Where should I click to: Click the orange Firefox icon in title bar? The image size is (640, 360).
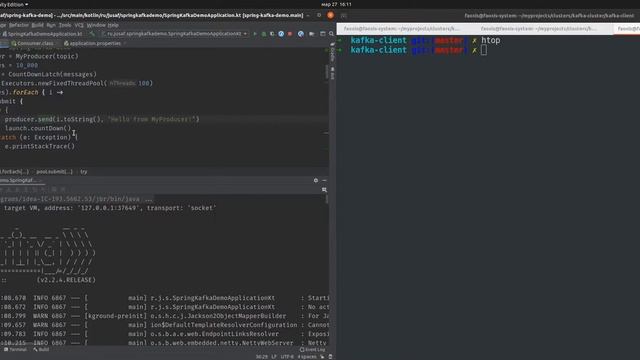tap(330, 15)
